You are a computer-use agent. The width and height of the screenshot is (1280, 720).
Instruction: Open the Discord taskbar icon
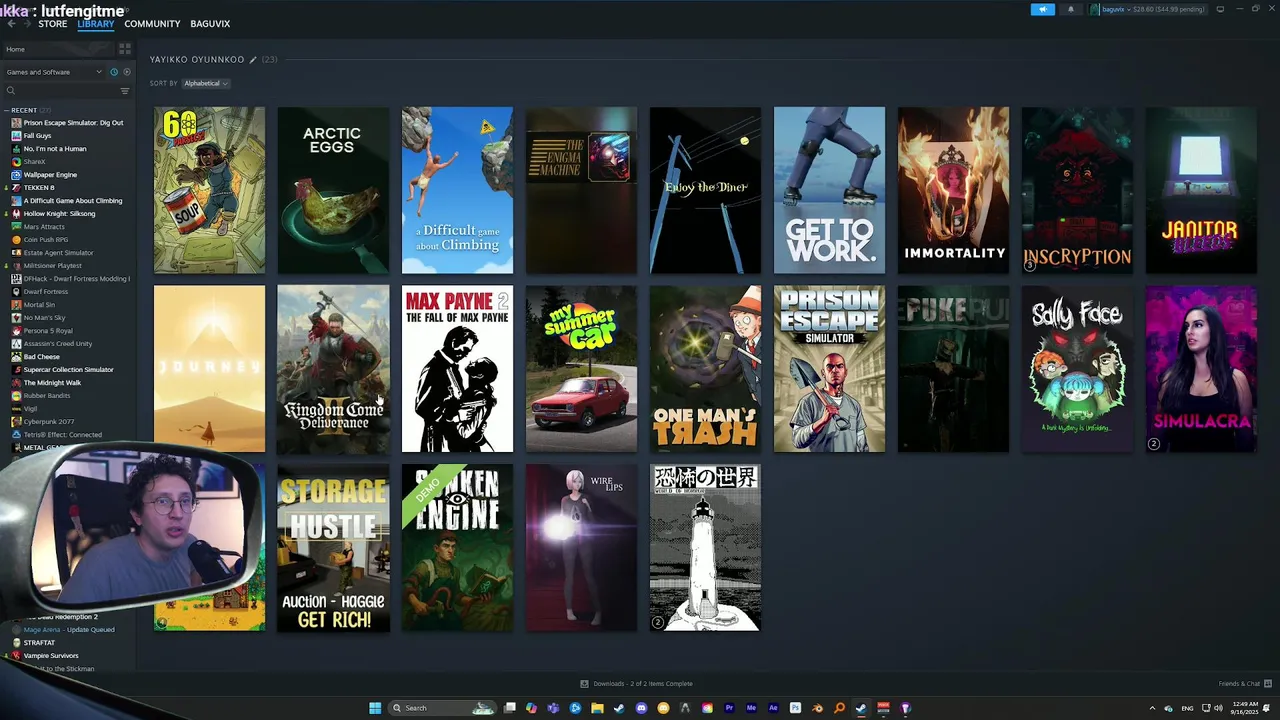tap(641, 708)
